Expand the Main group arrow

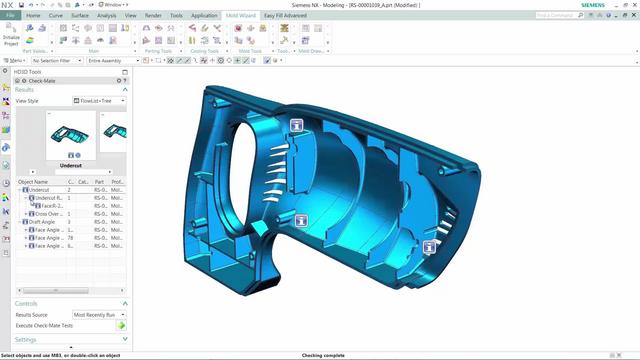(135, 51)
